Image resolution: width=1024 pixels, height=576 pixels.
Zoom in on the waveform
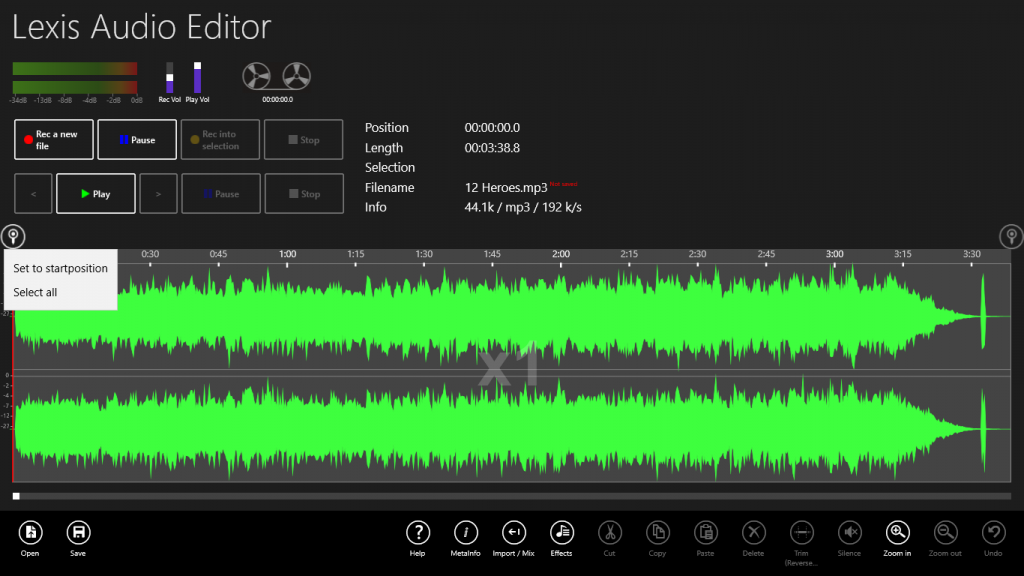click(896, 533)
